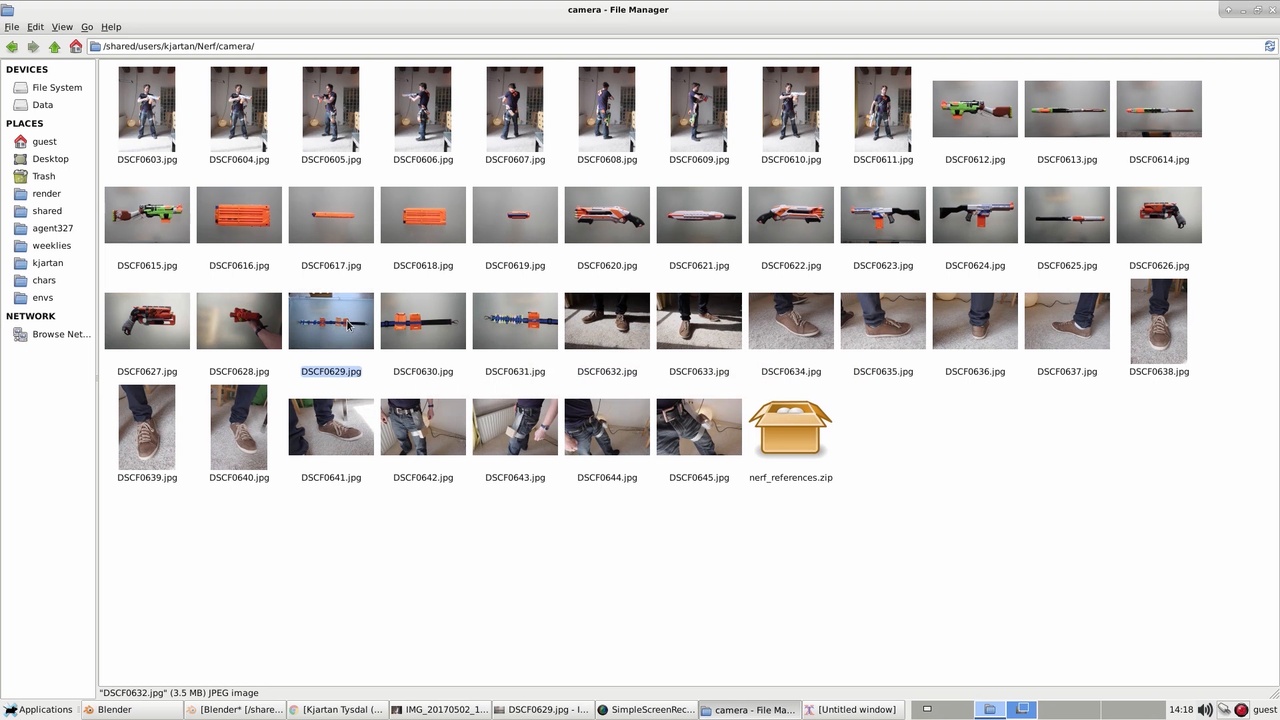This screenshot has width=1280, height=720.
Task: Navigate to parent folder with up arrow
Action: (54, 46)
